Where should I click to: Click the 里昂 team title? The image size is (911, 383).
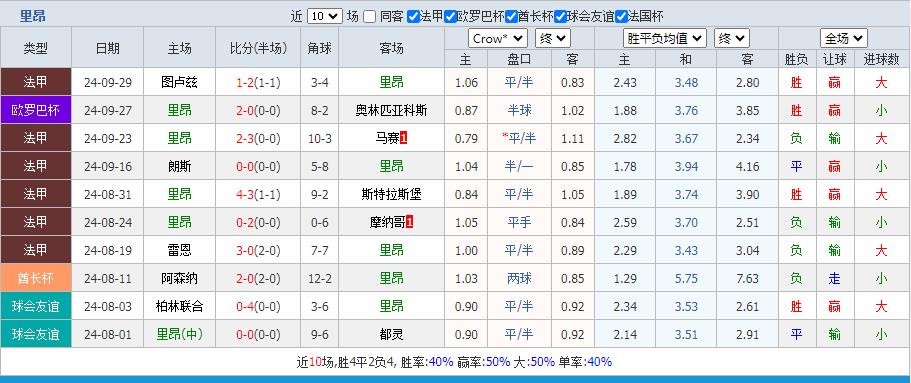pos(33,16)
